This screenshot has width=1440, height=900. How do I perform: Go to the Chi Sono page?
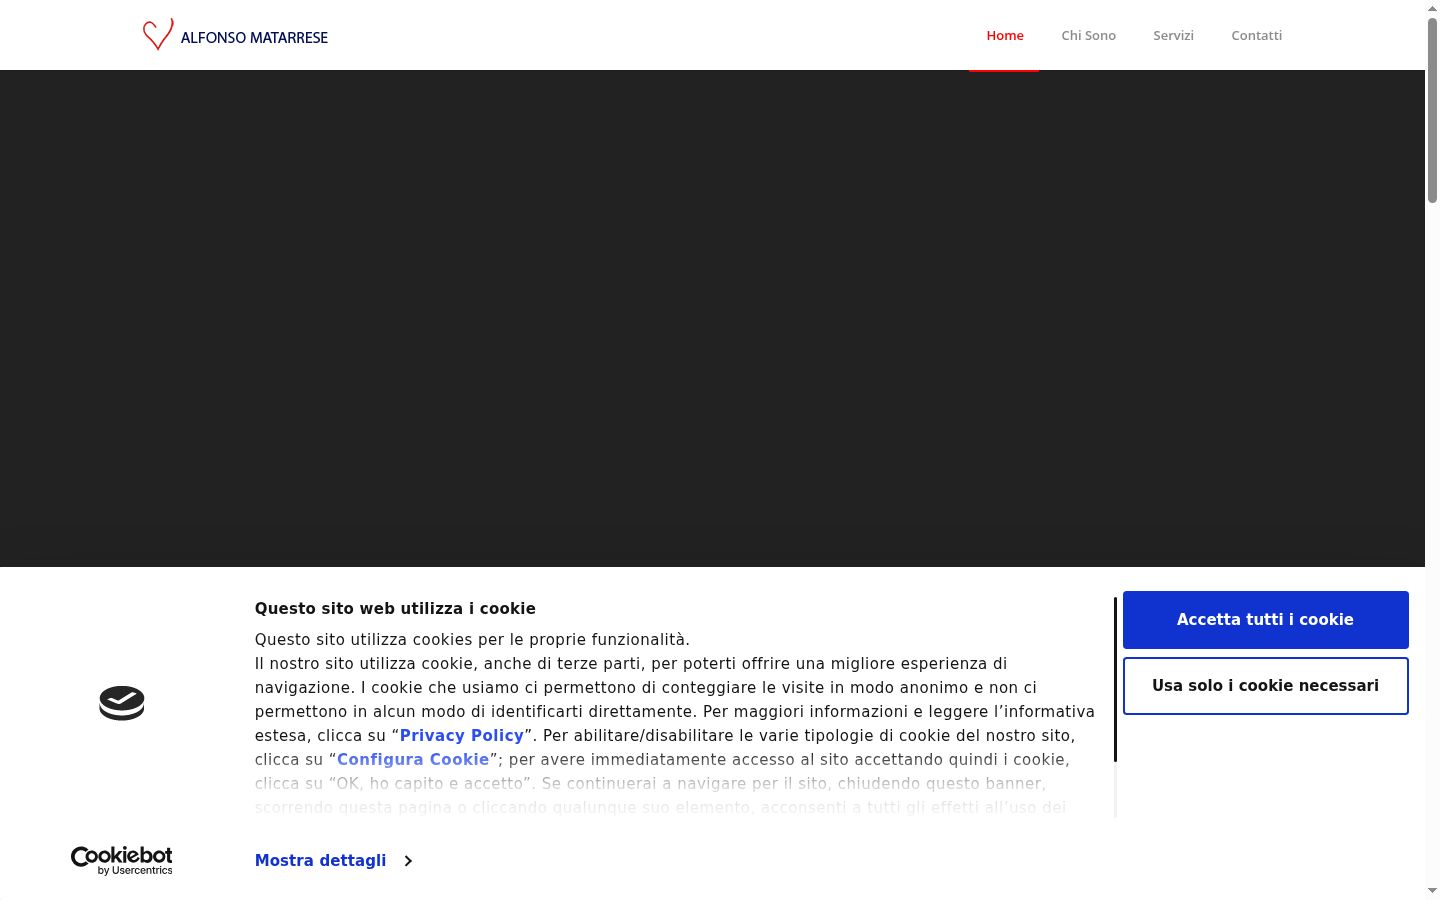[x=1088, y=35]
